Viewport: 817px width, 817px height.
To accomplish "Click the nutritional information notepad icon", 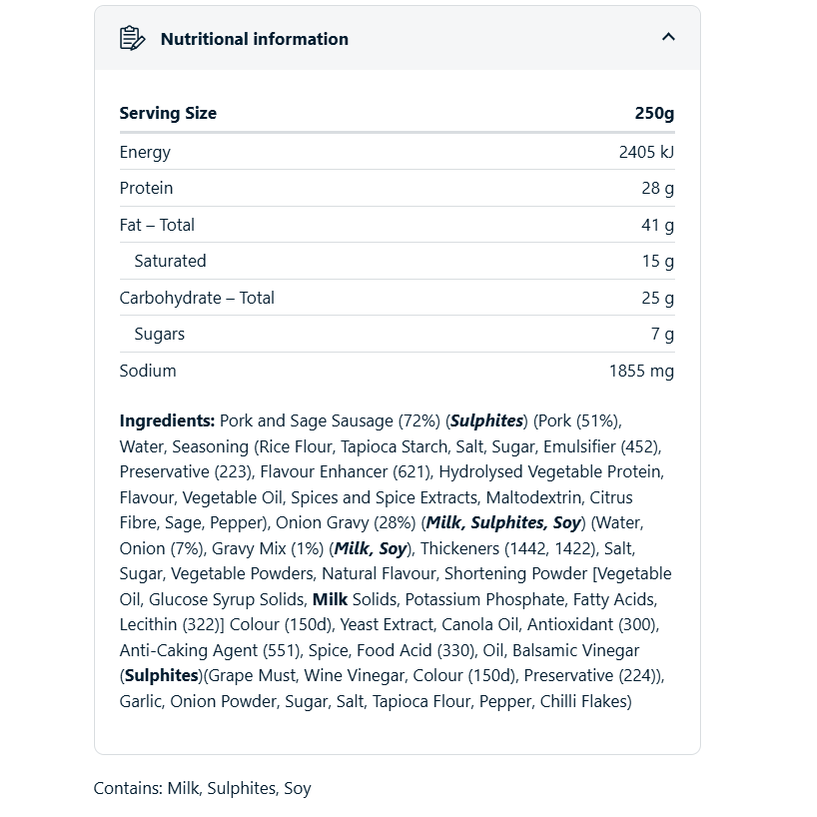I will 132,39.
